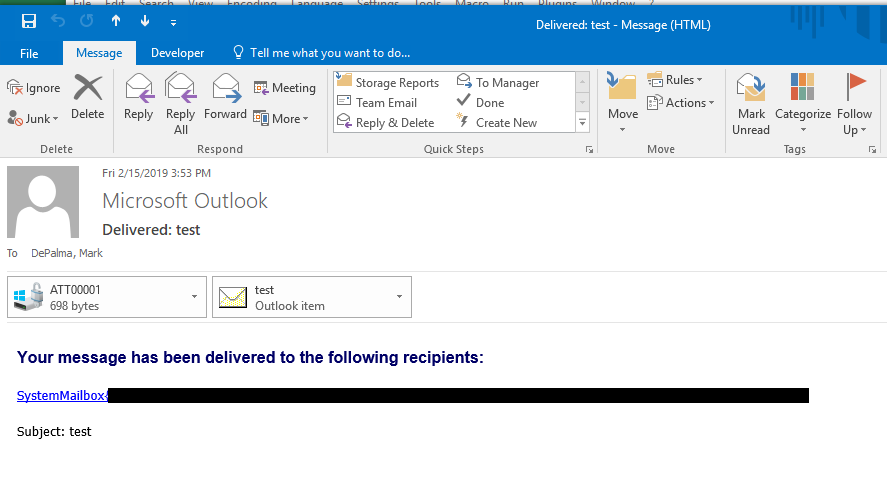887x498 pixels.
Task: Open the Categorize color menu
Action: pyautogui.click(x=803, y=103)
